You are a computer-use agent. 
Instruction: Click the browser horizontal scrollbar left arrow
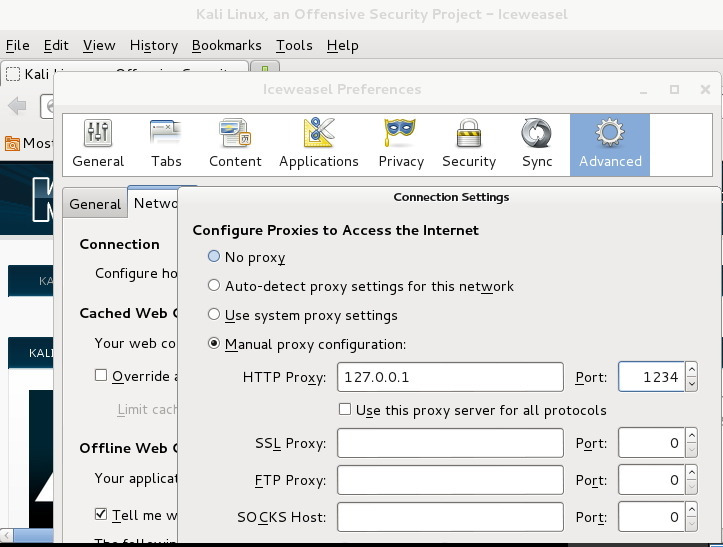click(6, 535)
